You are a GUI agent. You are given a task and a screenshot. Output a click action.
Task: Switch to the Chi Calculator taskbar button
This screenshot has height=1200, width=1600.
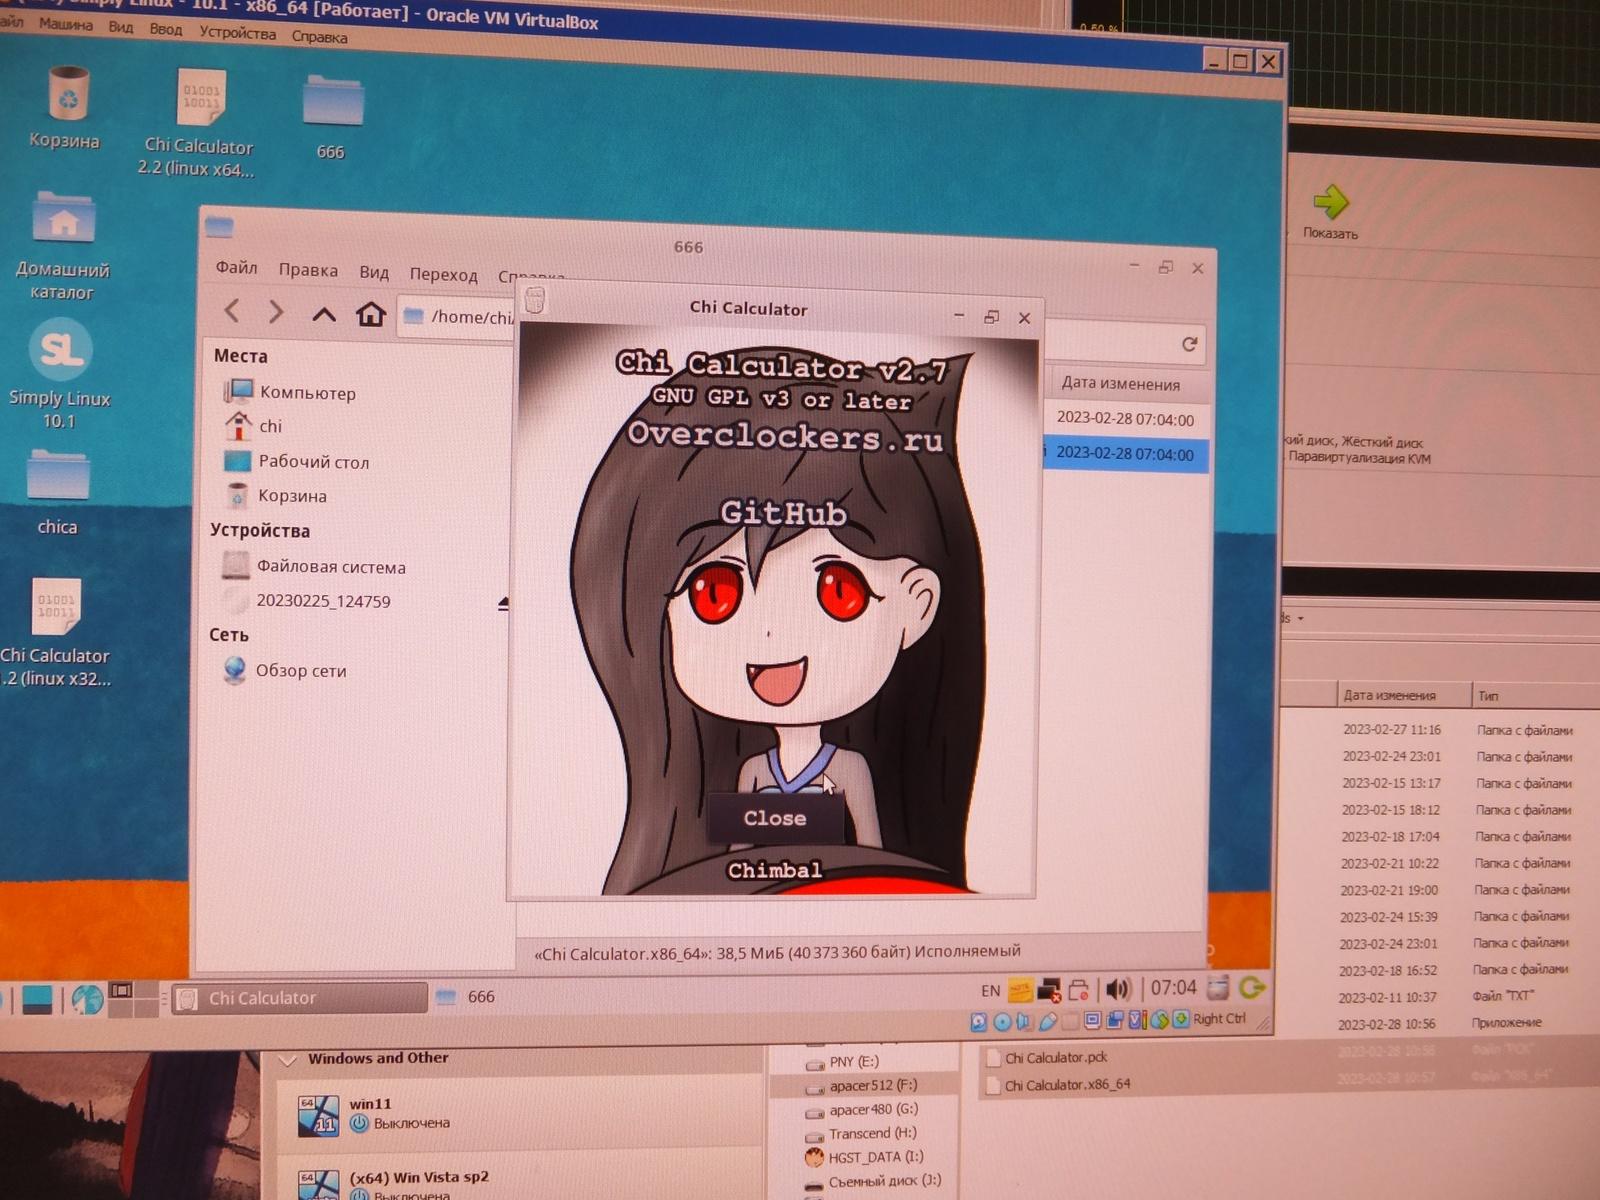point(300,998)
